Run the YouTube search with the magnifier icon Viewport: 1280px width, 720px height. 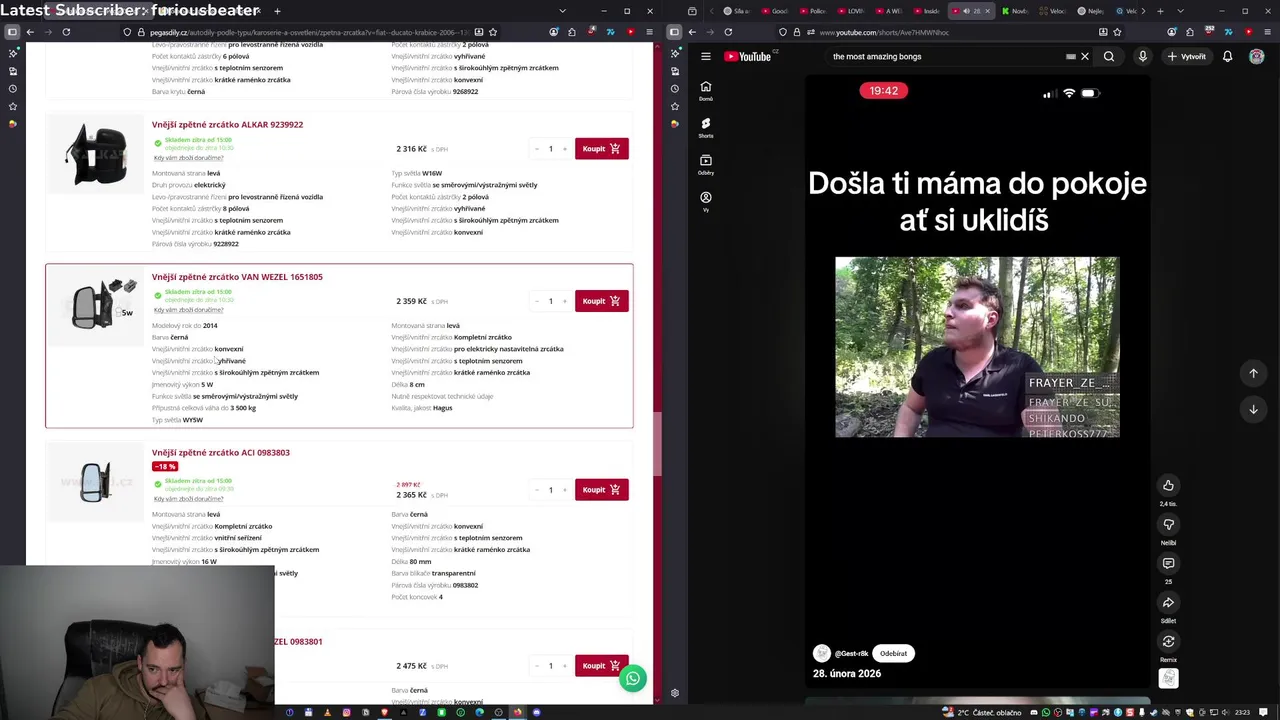coord(1109,56)
